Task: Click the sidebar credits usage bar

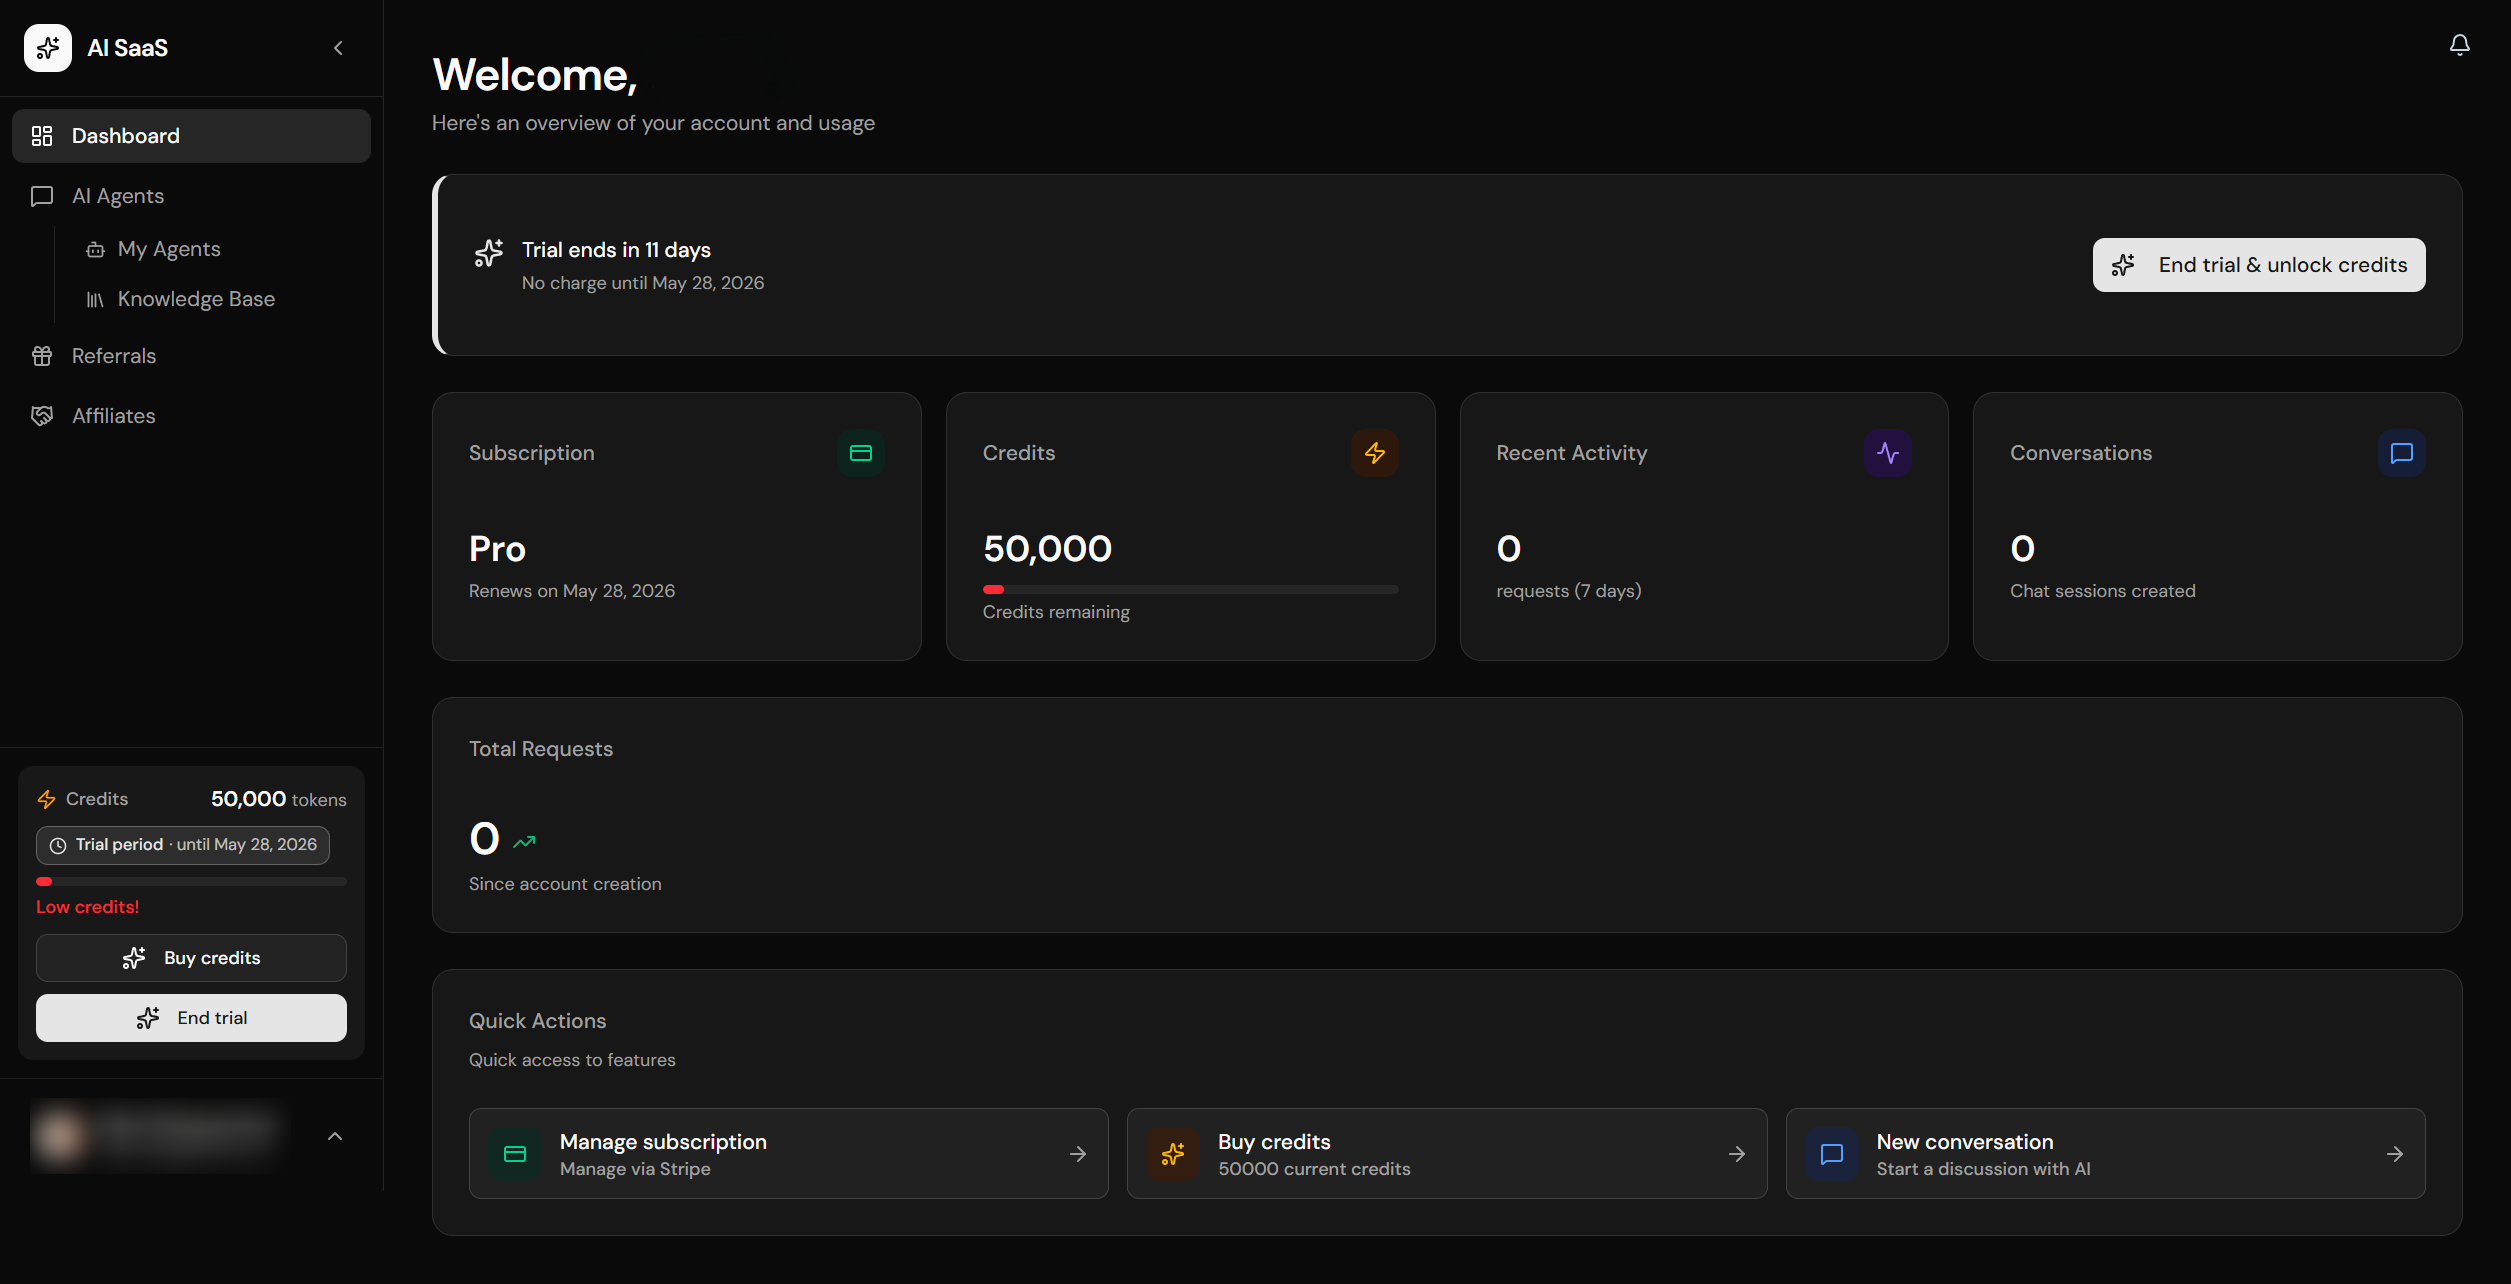Action: 191,882
